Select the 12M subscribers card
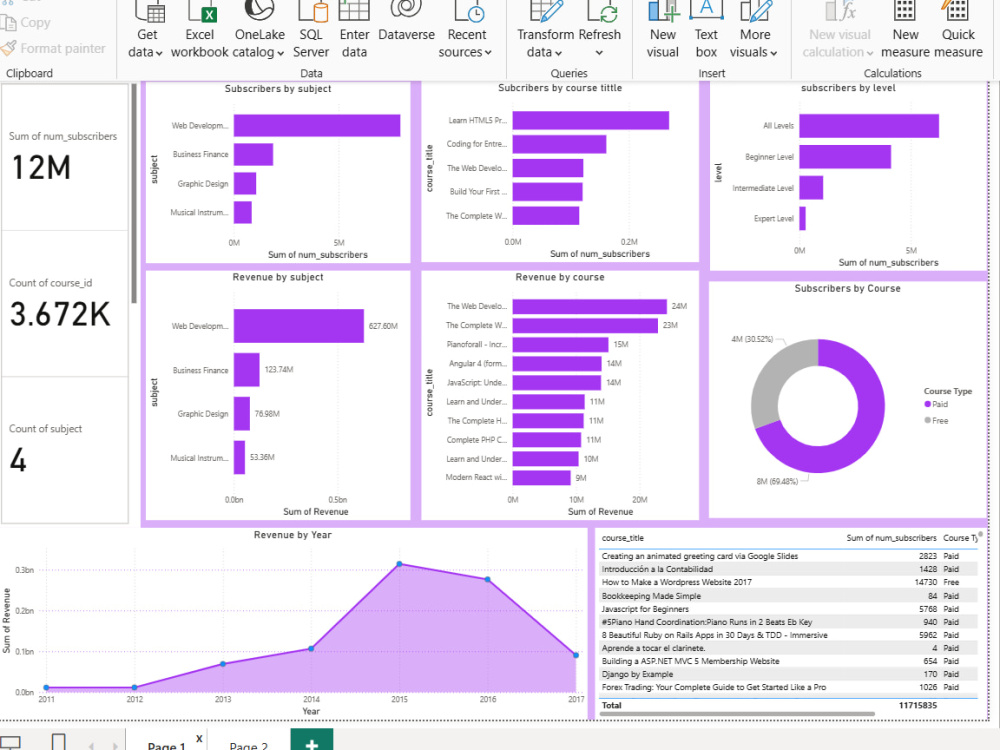Image resolution: width=1000 pixels, height=750 pixels. 64,157
